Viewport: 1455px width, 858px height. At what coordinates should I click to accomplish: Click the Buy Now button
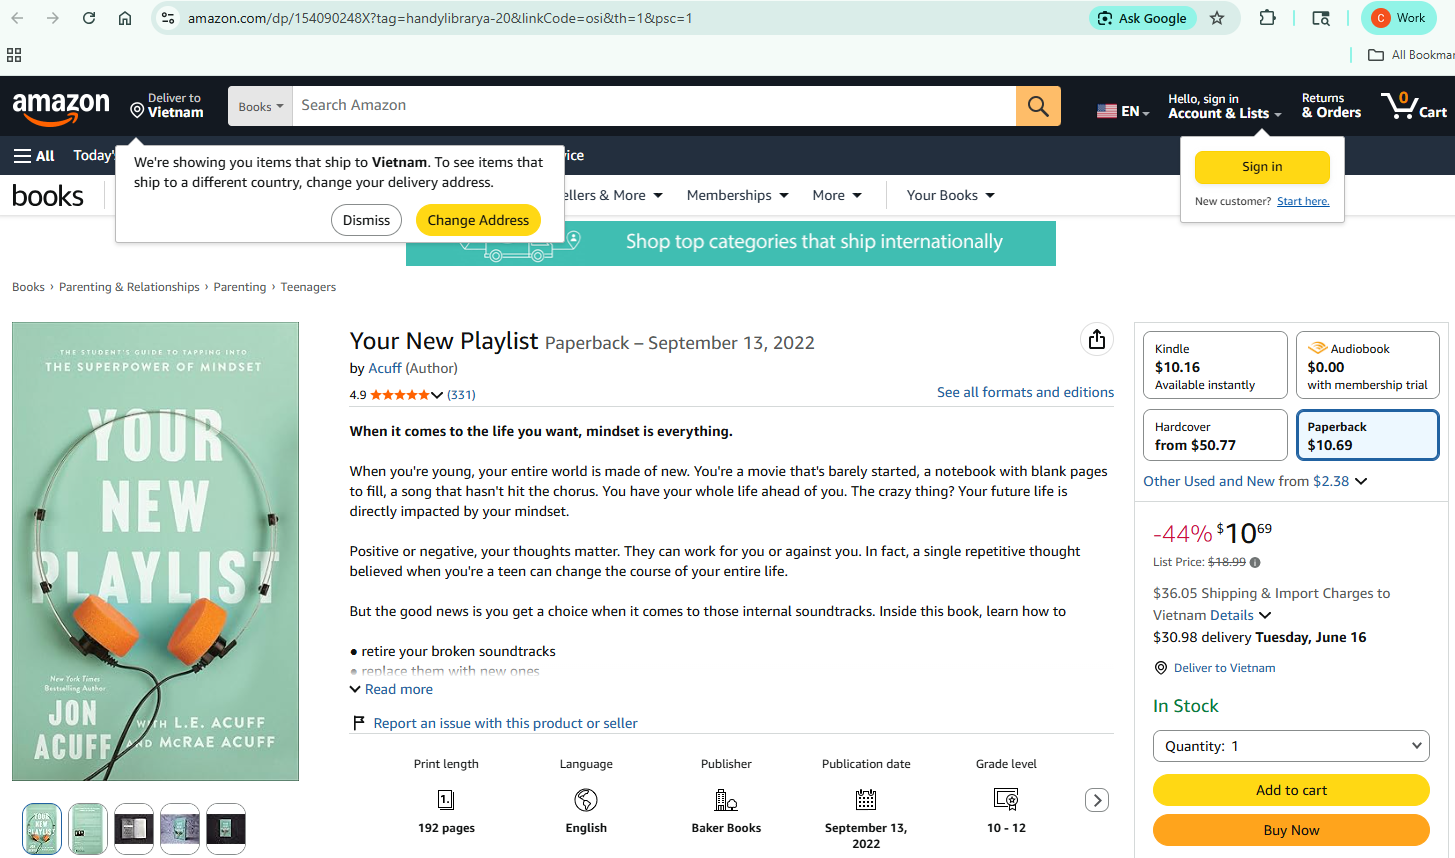pyautogui.click(x=1291, y=830)
